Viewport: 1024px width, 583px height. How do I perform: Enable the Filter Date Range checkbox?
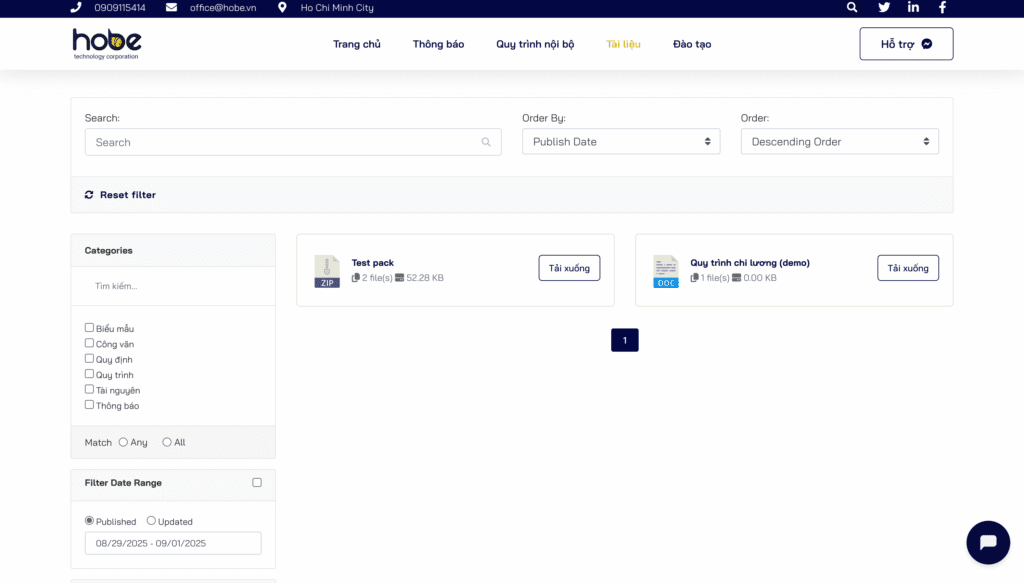tap(257, 482)
